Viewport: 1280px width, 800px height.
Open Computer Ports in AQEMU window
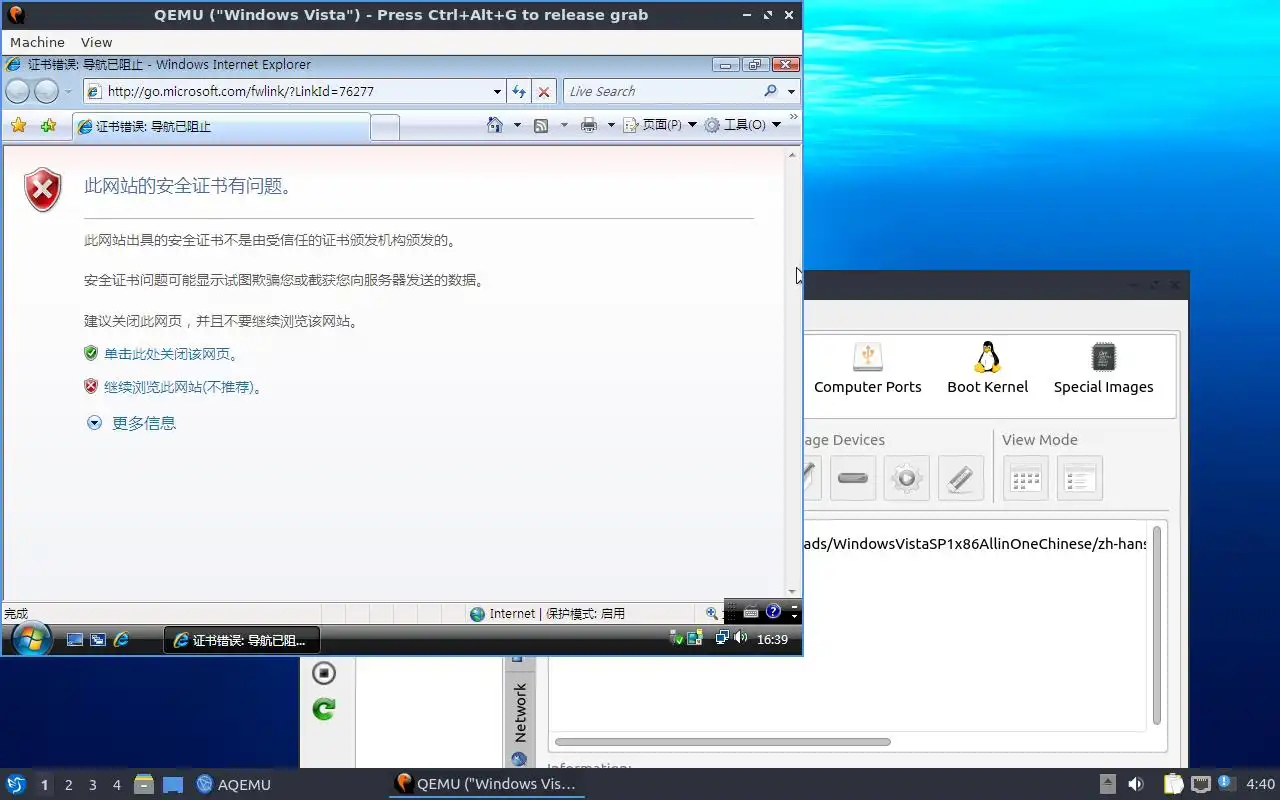(868, 368)
